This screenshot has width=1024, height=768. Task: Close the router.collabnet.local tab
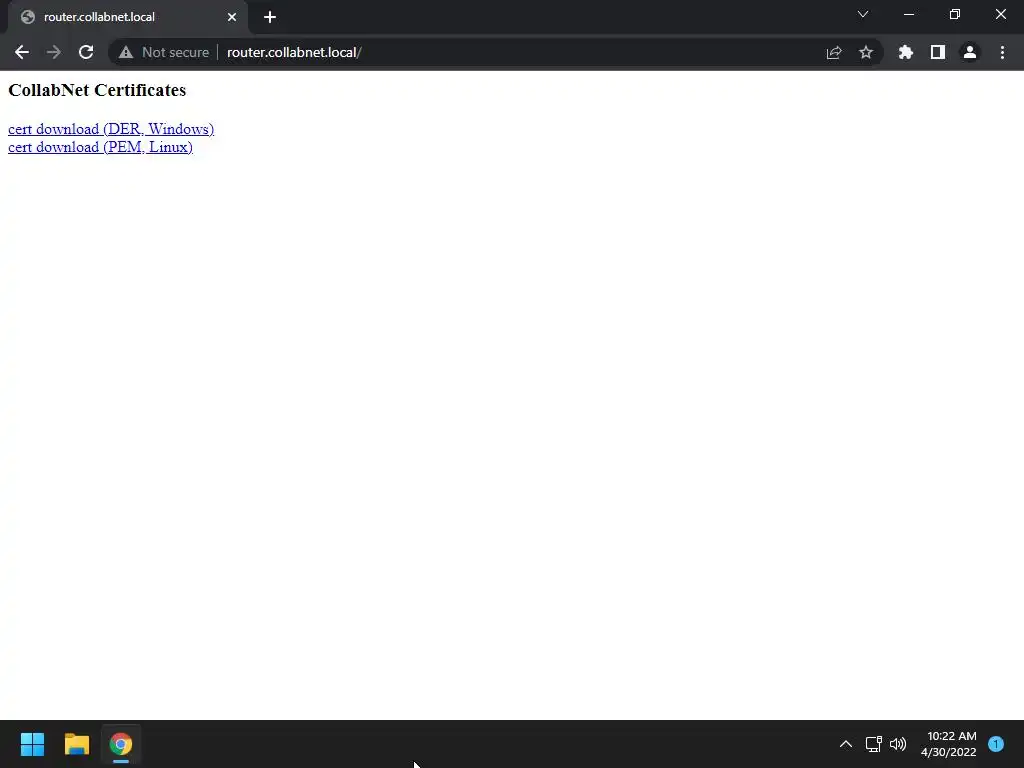(x=232, y=17)
